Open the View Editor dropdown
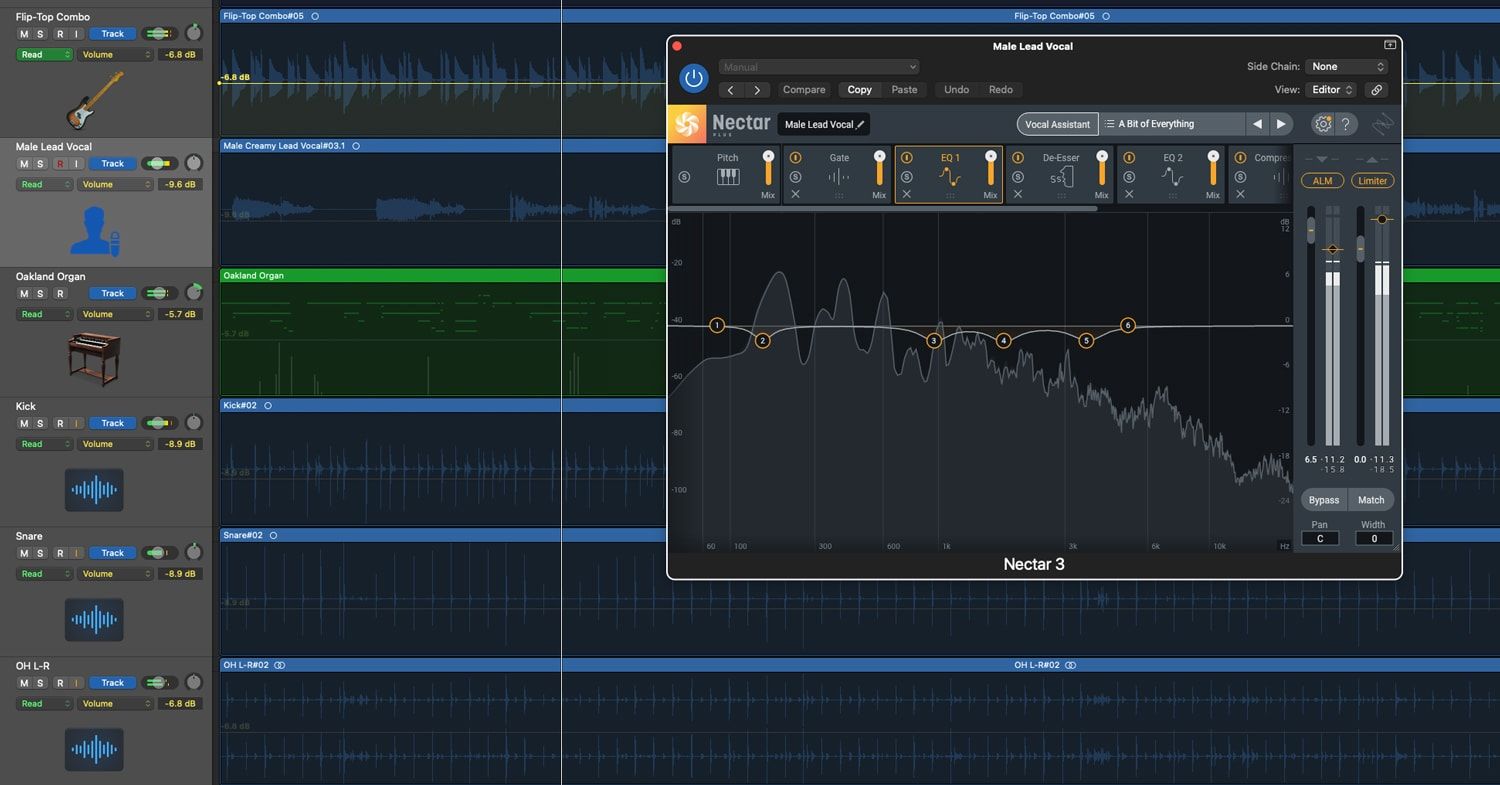The height and width of the screenshot is (785, 1500). coord(1331,90)
